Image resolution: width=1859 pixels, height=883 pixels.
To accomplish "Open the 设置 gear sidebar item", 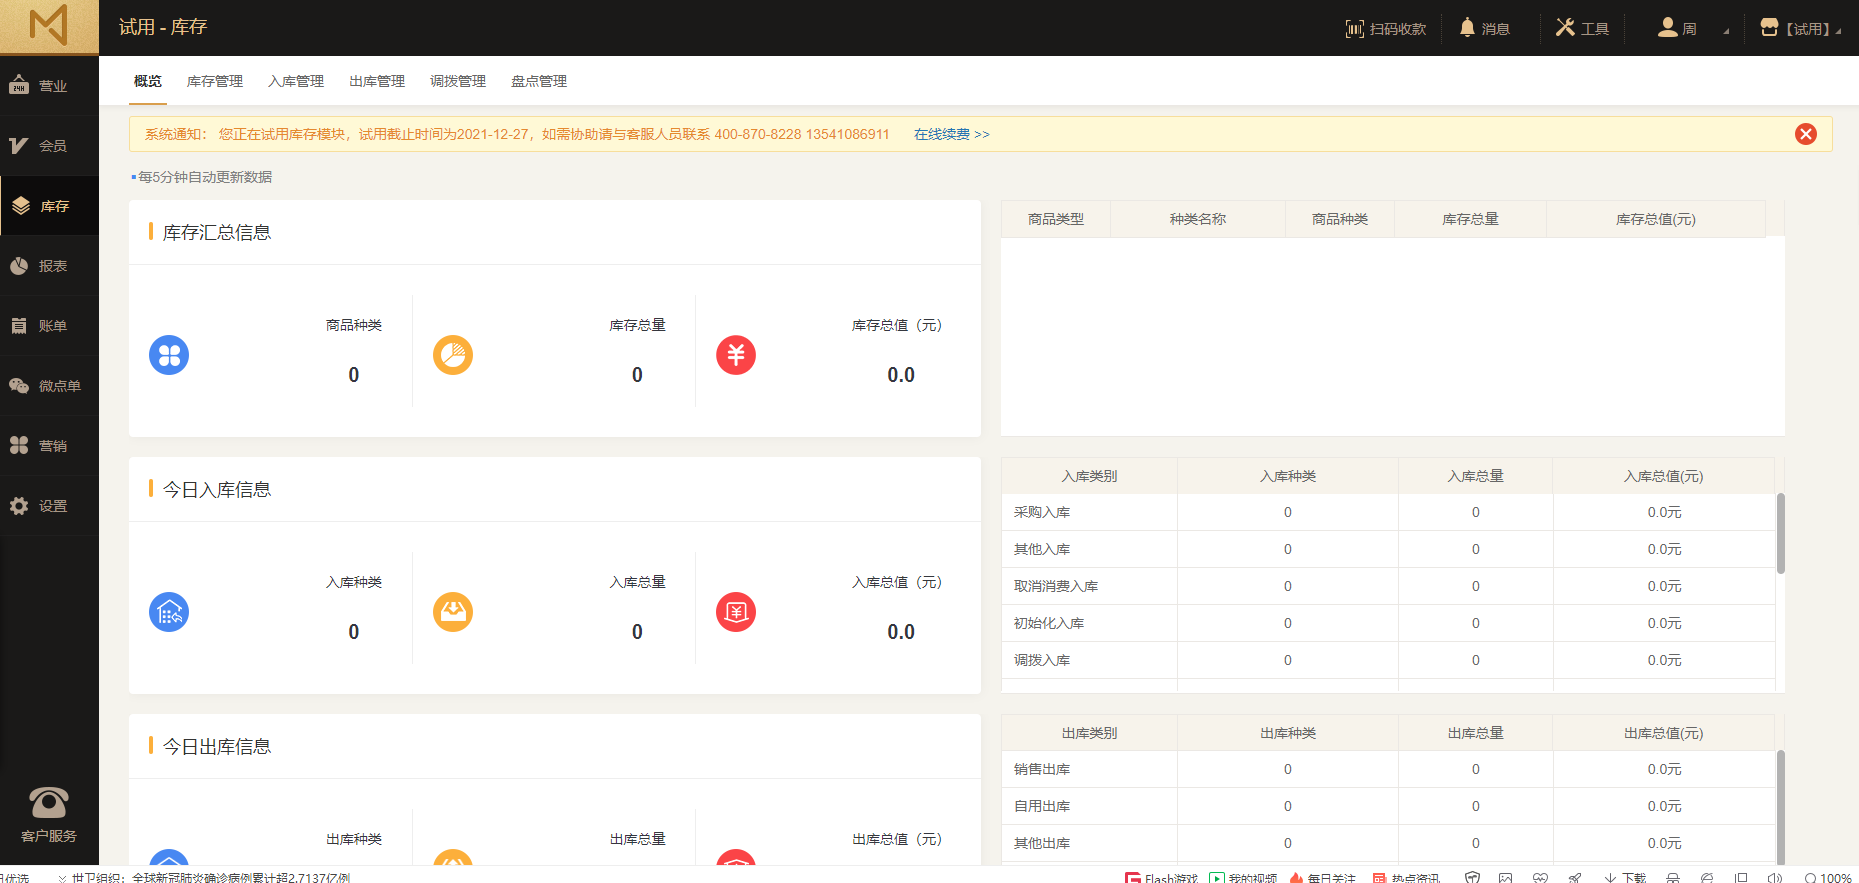I will tap(49, 506).
